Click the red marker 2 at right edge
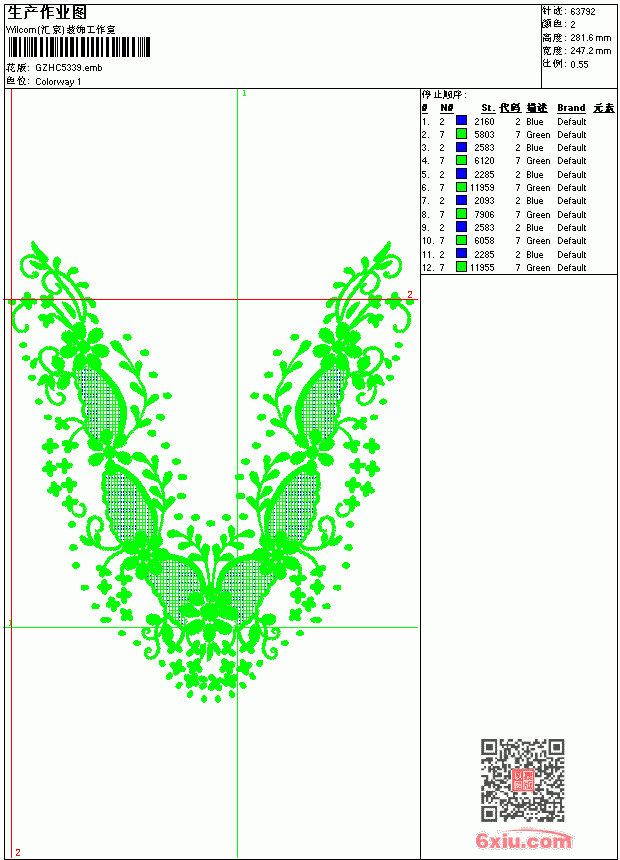Viewport: 620px width, 860px height. 409,295
